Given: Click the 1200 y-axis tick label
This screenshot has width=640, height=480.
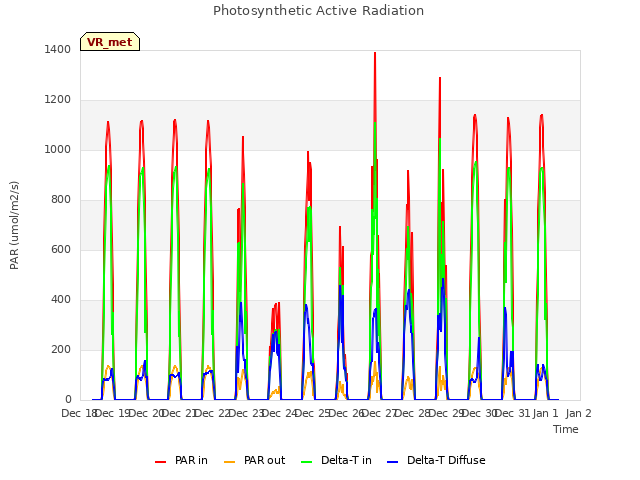Looking at the screenshot, I should (x=58, y=100).
